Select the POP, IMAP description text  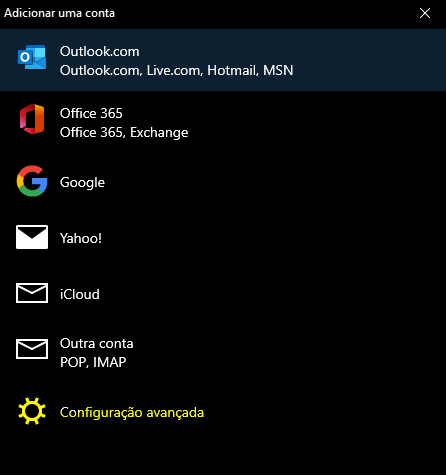pyautogui.click(x=93, y=362)
